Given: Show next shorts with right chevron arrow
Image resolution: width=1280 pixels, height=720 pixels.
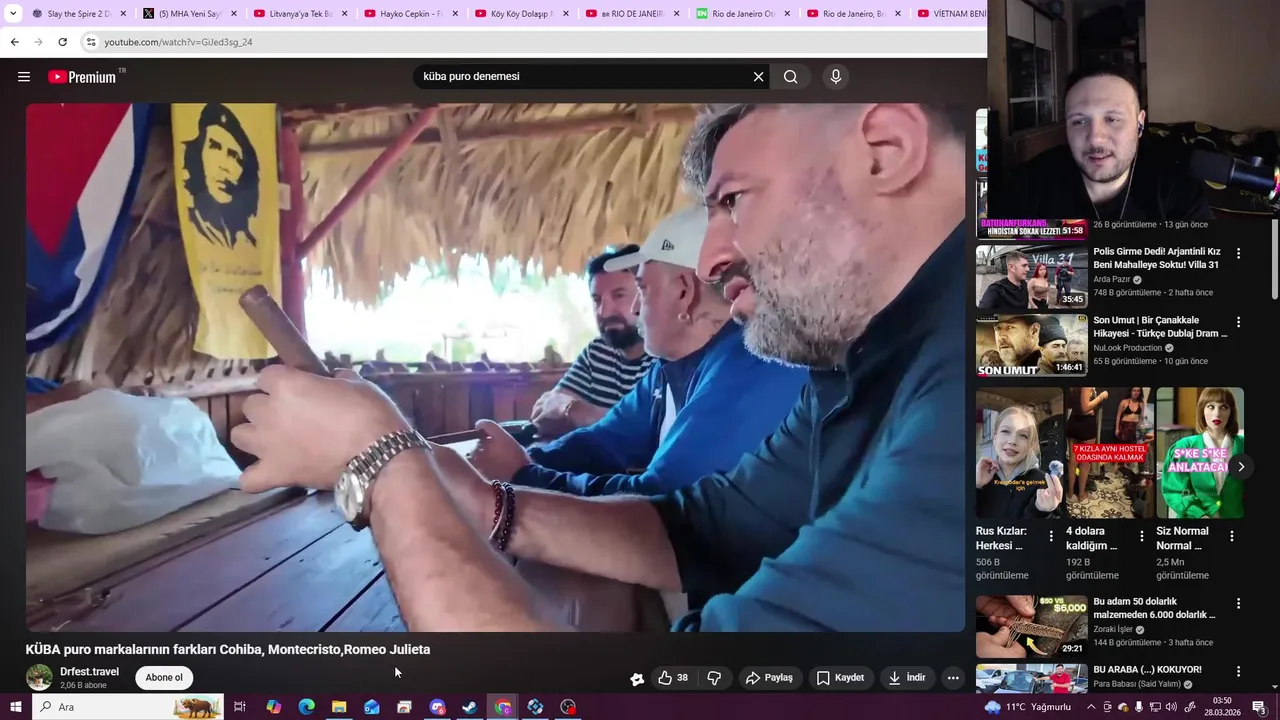Looking at the screenshot, I should (1241, 467).
